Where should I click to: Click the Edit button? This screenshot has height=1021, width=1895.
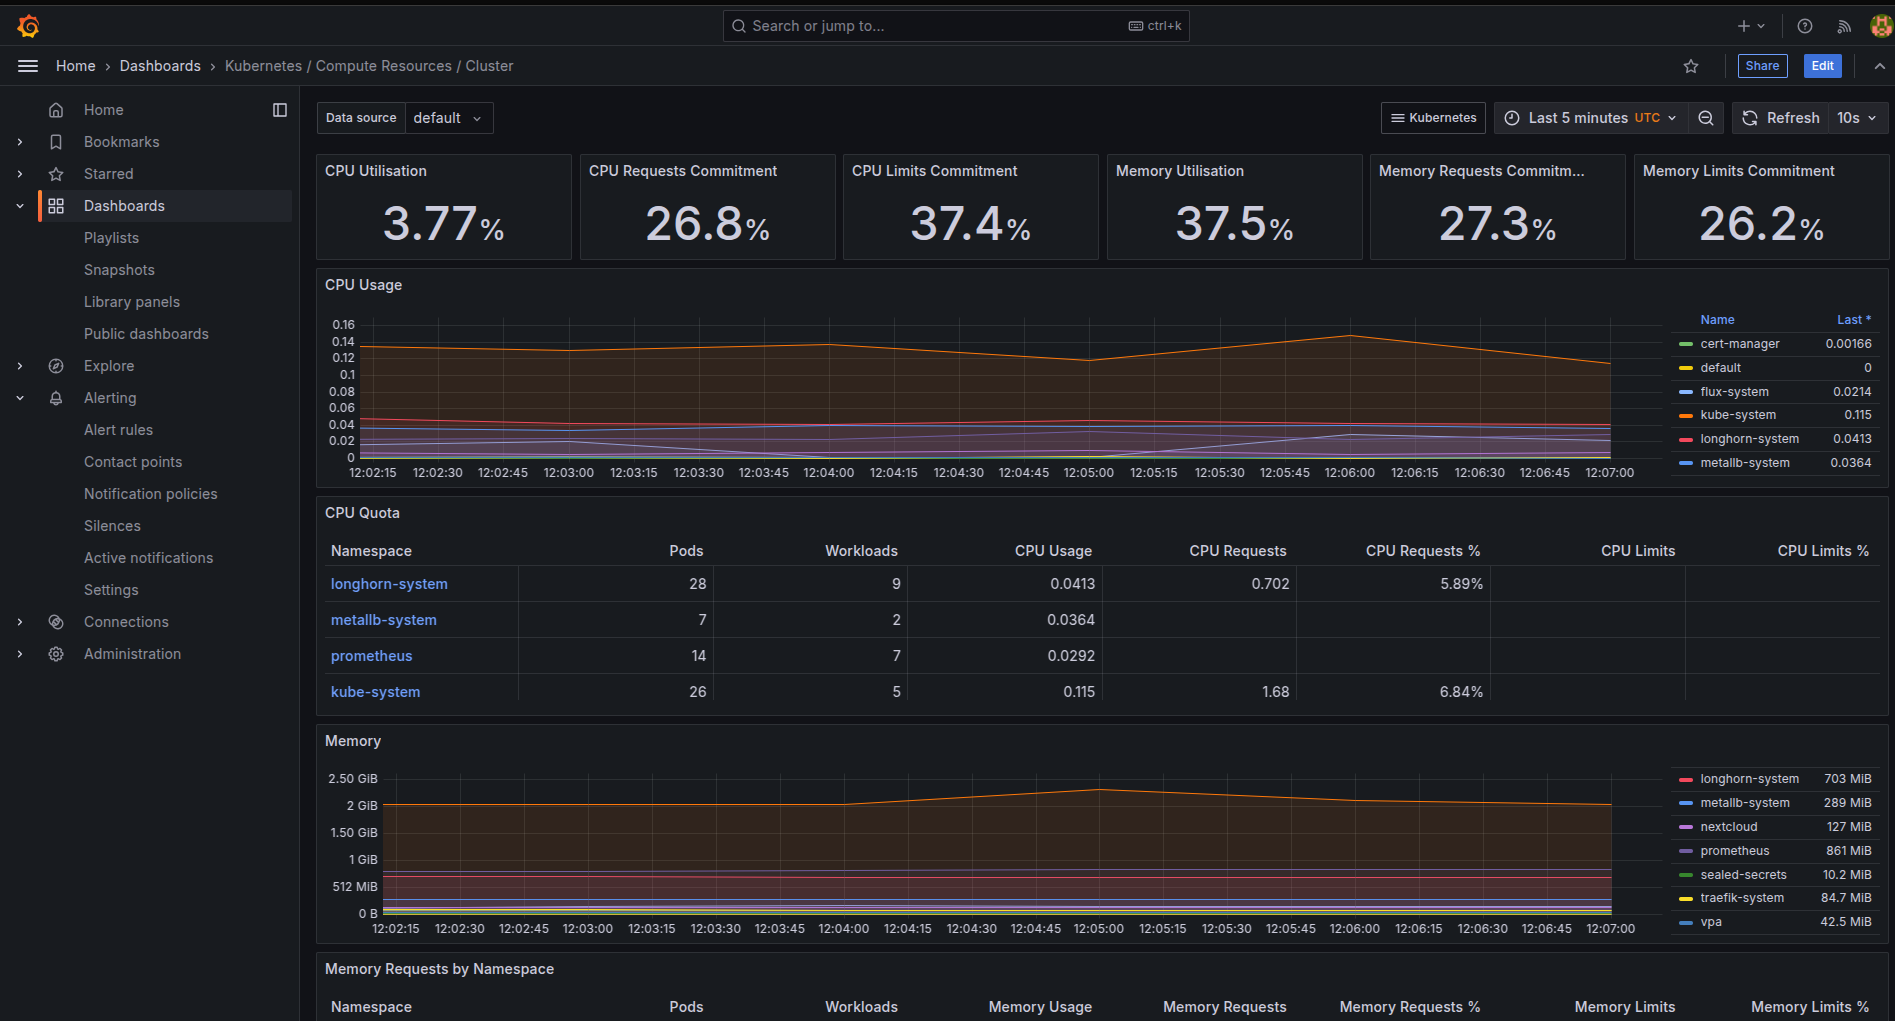click(1822, 66)
